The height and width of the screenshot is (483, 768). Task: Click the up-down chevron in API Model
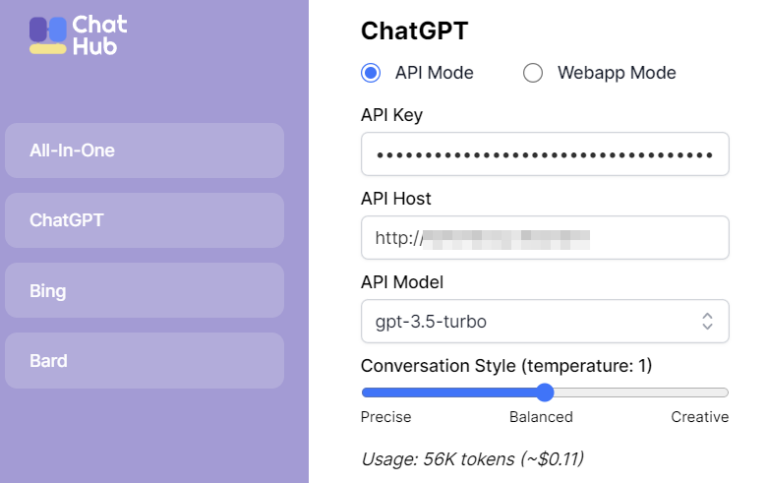pyautogui.click(x=707, y=322)
